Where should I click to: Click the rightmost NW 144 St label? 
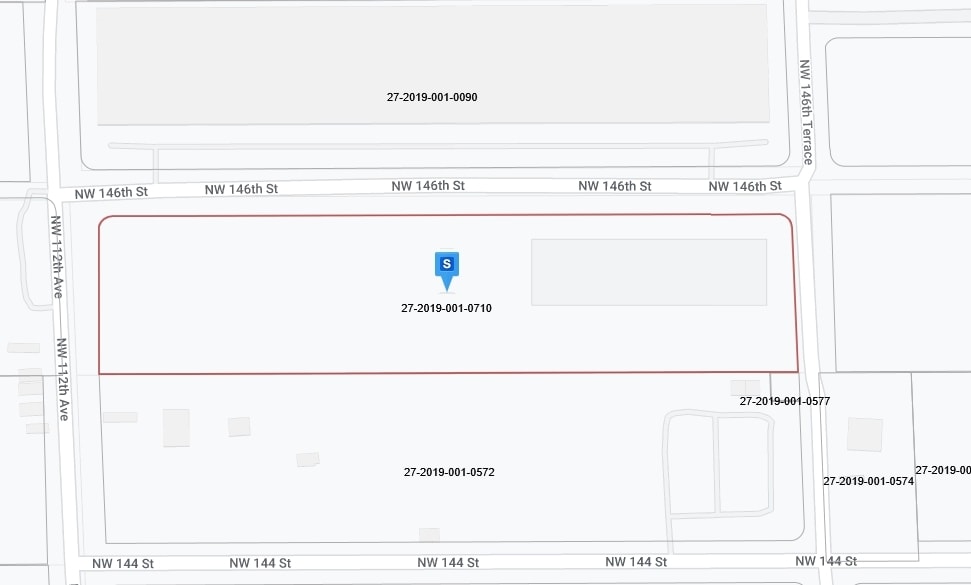[x=826, y=561]
